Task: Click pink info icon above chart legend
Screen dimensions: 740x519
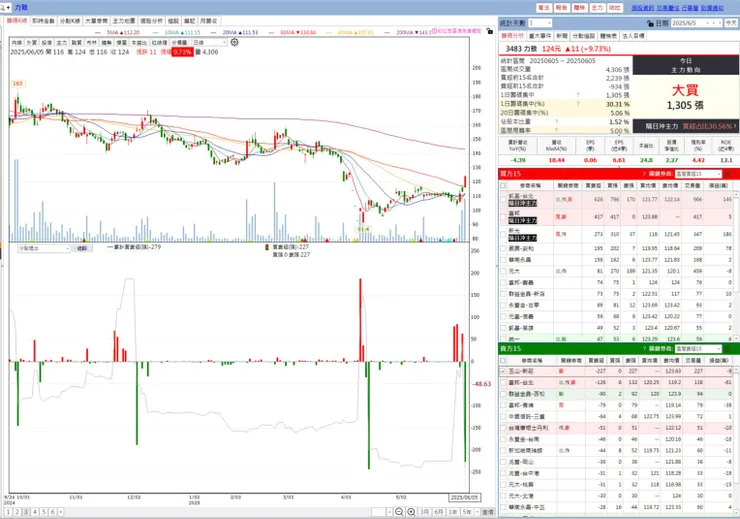Action: (x=434, y=31)
